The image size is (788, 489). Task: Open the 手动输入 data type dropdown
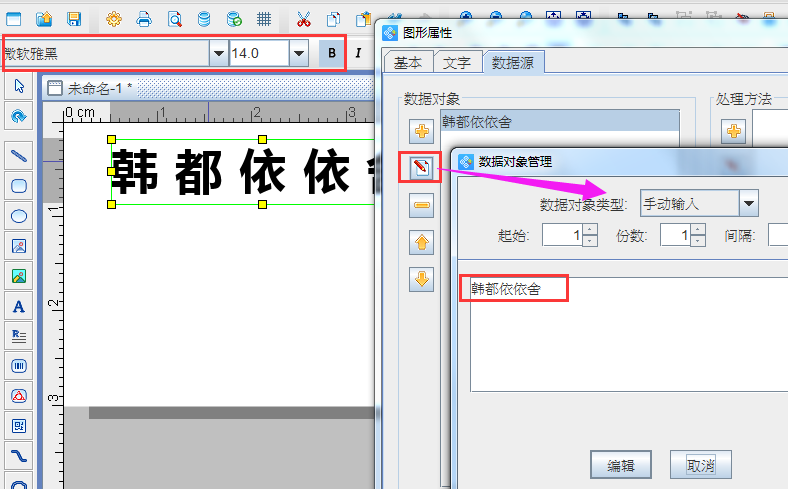click(x=748, y=204)
